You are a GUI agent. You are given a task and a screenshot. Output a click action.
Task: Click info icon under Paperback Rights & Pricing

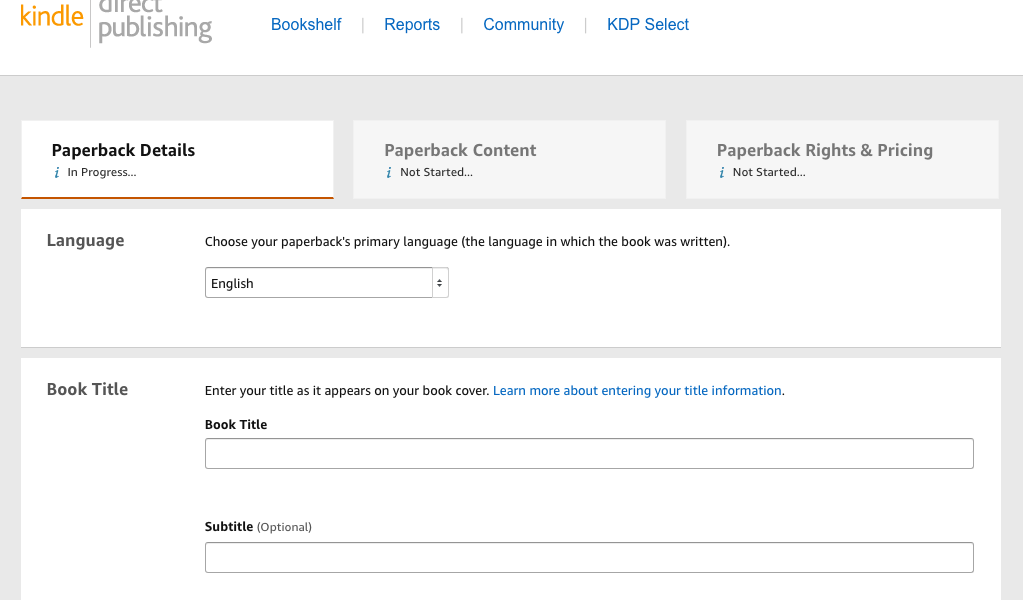722,173
